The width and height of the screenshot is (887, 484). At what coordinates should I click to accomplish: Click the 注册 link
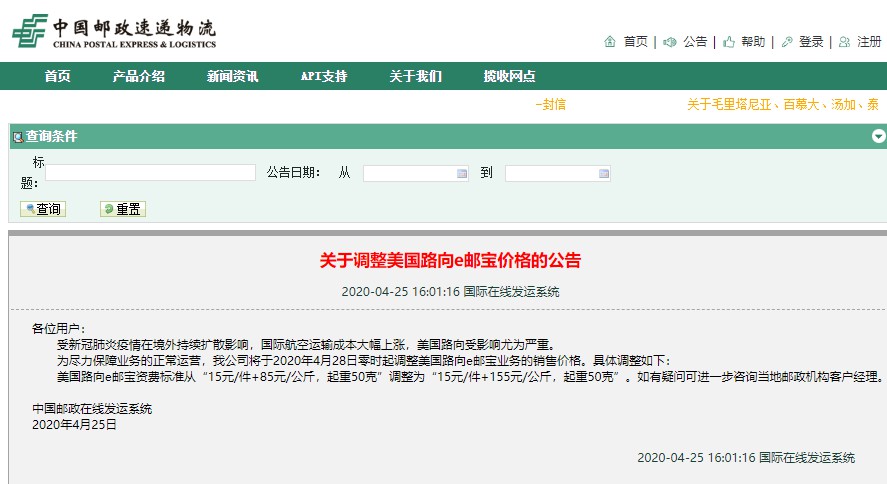869,42
